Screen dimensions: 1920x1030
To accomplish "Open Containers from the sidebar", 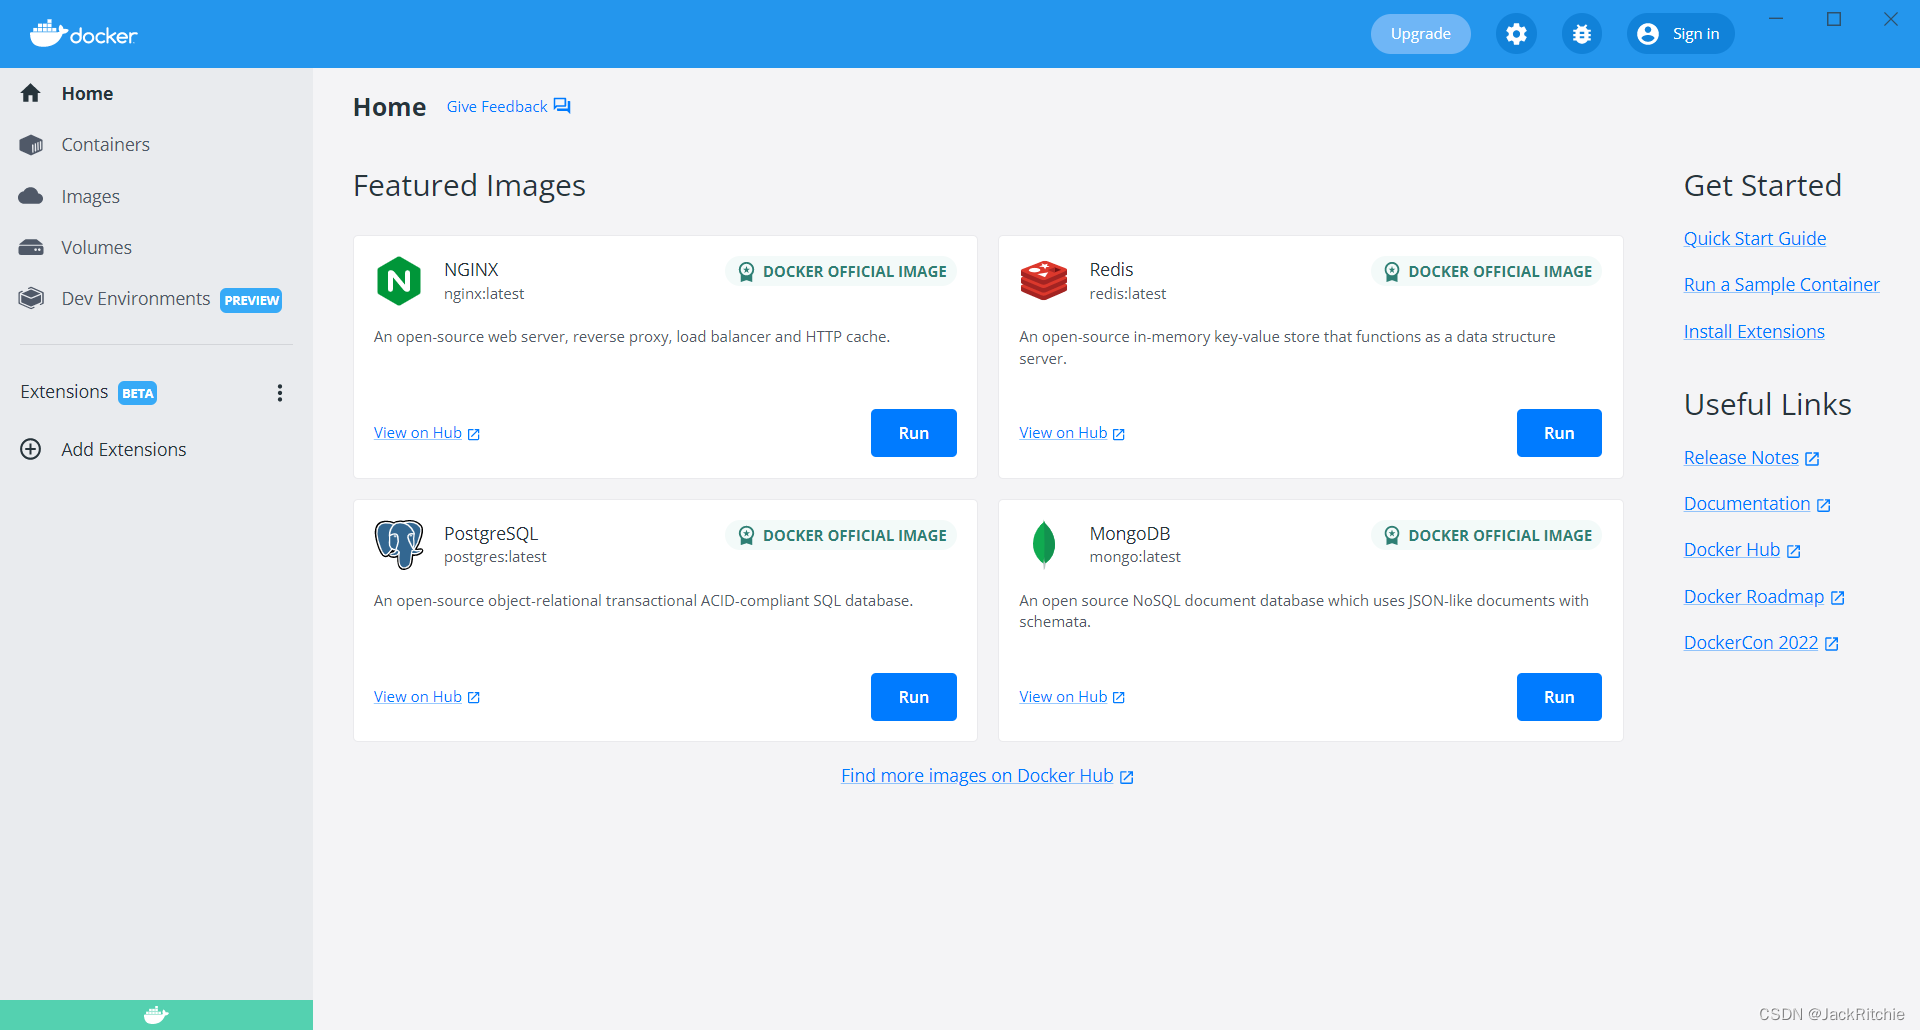I will pyautogui.click(x=106, y=144).
